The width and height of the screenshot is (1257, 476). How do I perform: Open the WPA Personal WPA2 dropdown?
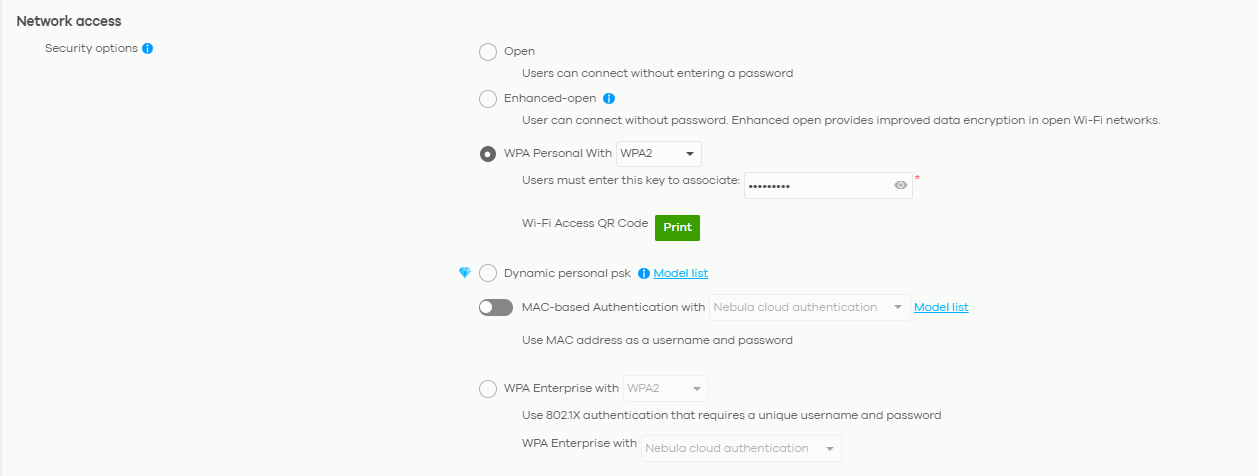pyautogui.click(x=658, y=154)
